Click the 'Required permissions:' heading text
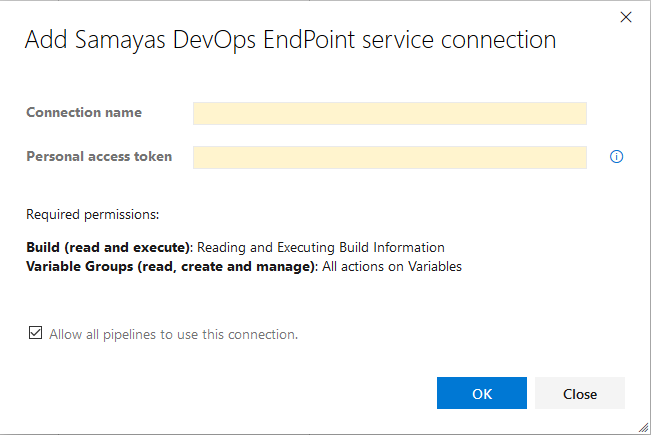Image resolution: width=652 pixels, height=435 pixels. coord(93,214)
